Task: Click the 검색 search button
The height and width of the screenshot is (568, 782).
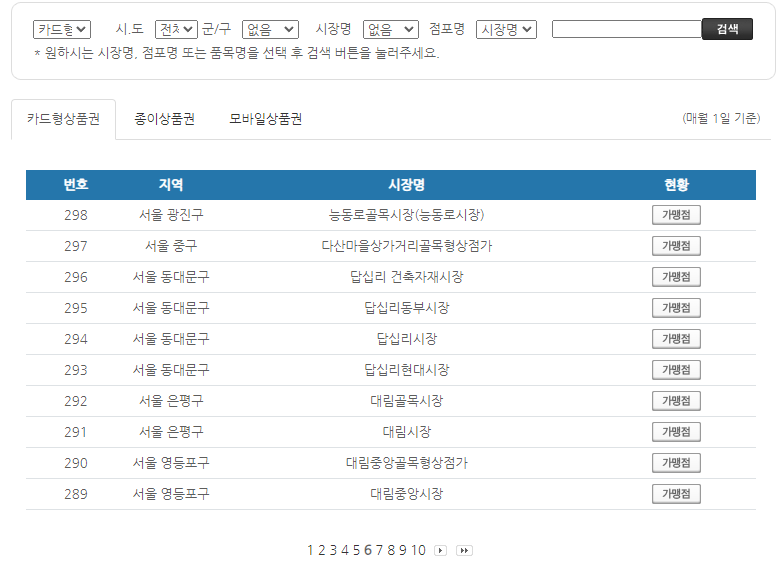Action: click(727, 29)
